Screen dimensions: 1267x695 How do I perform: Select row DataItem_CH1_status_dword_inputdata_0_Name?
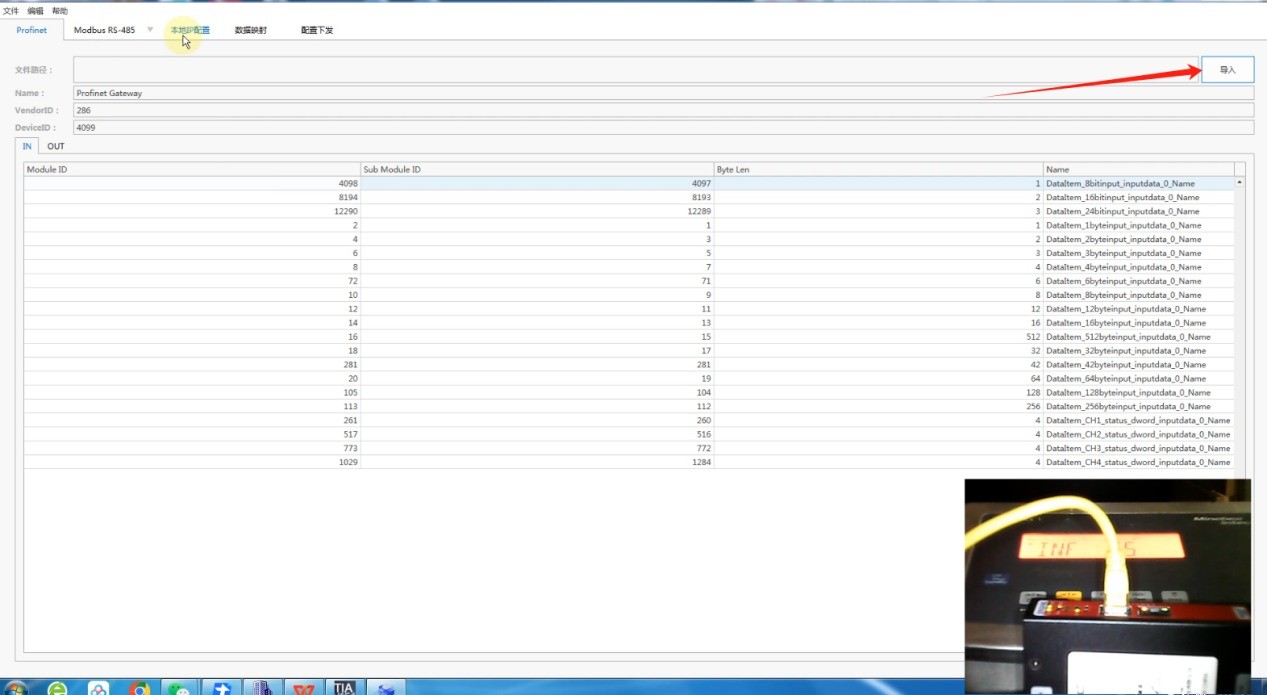tap(628, 421)
